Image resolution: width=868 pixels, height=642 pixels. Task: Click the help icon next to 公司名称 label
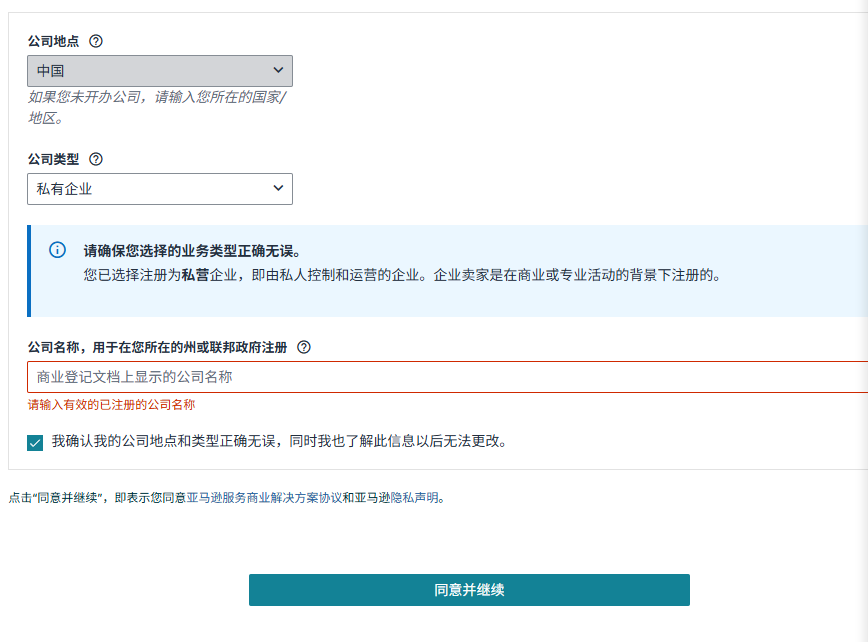point(304,347)
